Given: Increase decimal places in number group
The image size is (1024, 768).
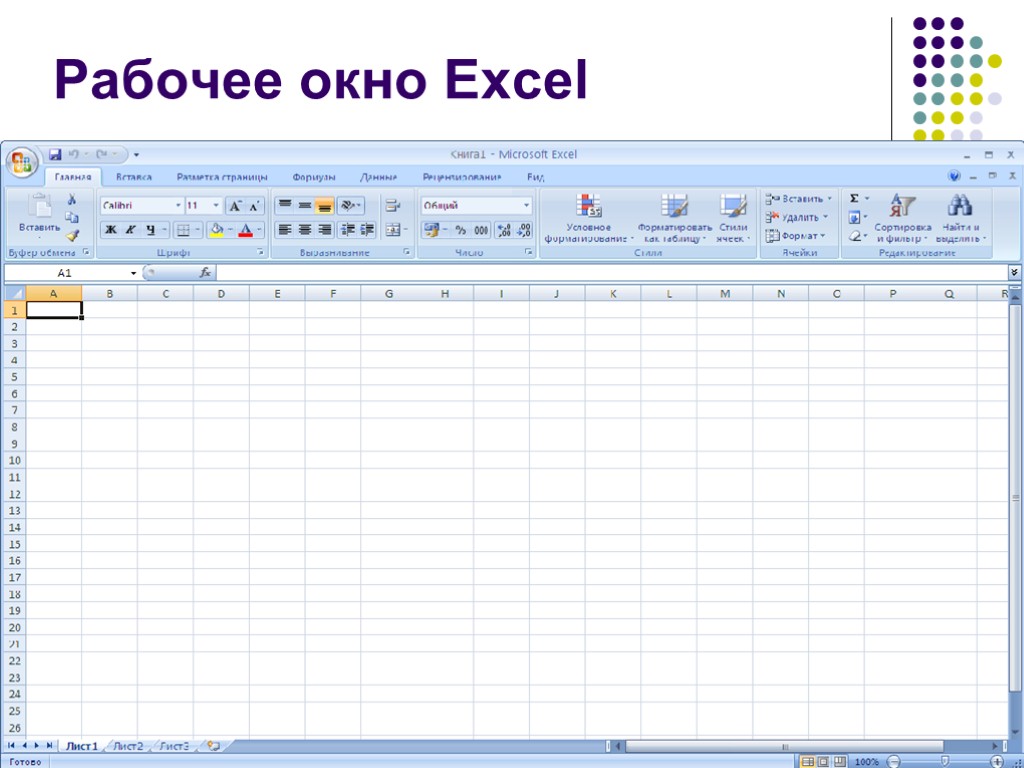Looking at the screenshot, I should 504,229.
